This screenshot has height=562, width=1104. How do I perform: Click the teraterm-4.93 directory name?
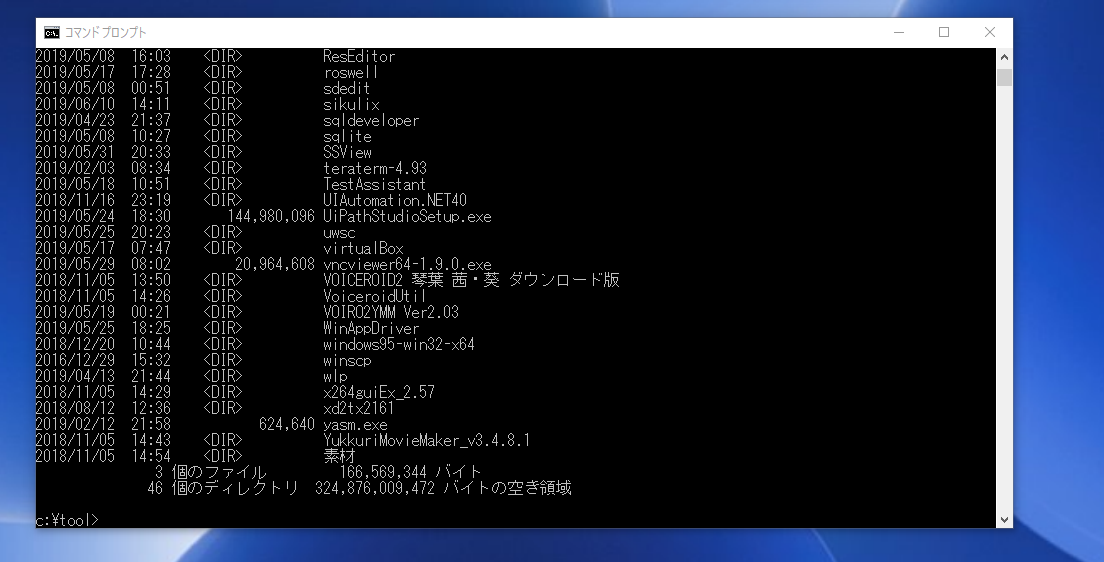pyautogui.click(x=375, y=169)
